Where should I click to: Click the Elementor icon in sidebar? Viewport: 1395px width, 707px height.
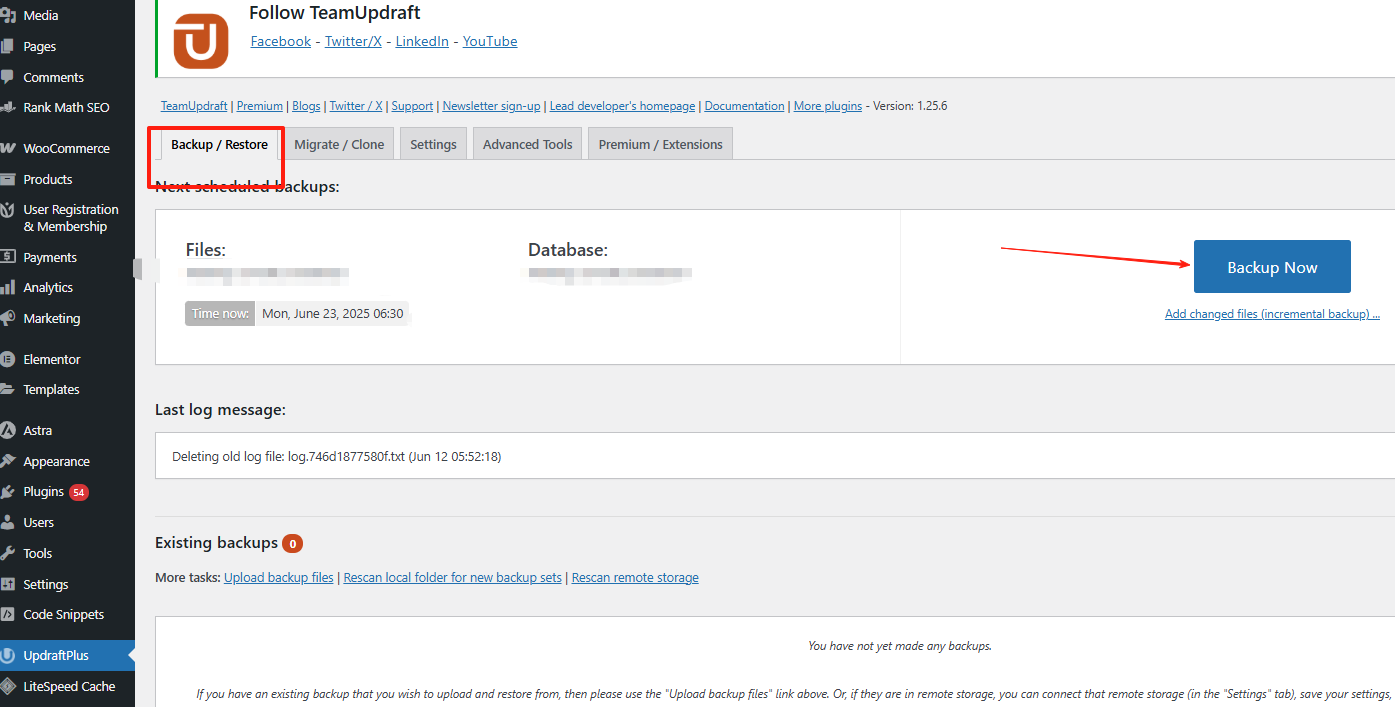point(8,359)
